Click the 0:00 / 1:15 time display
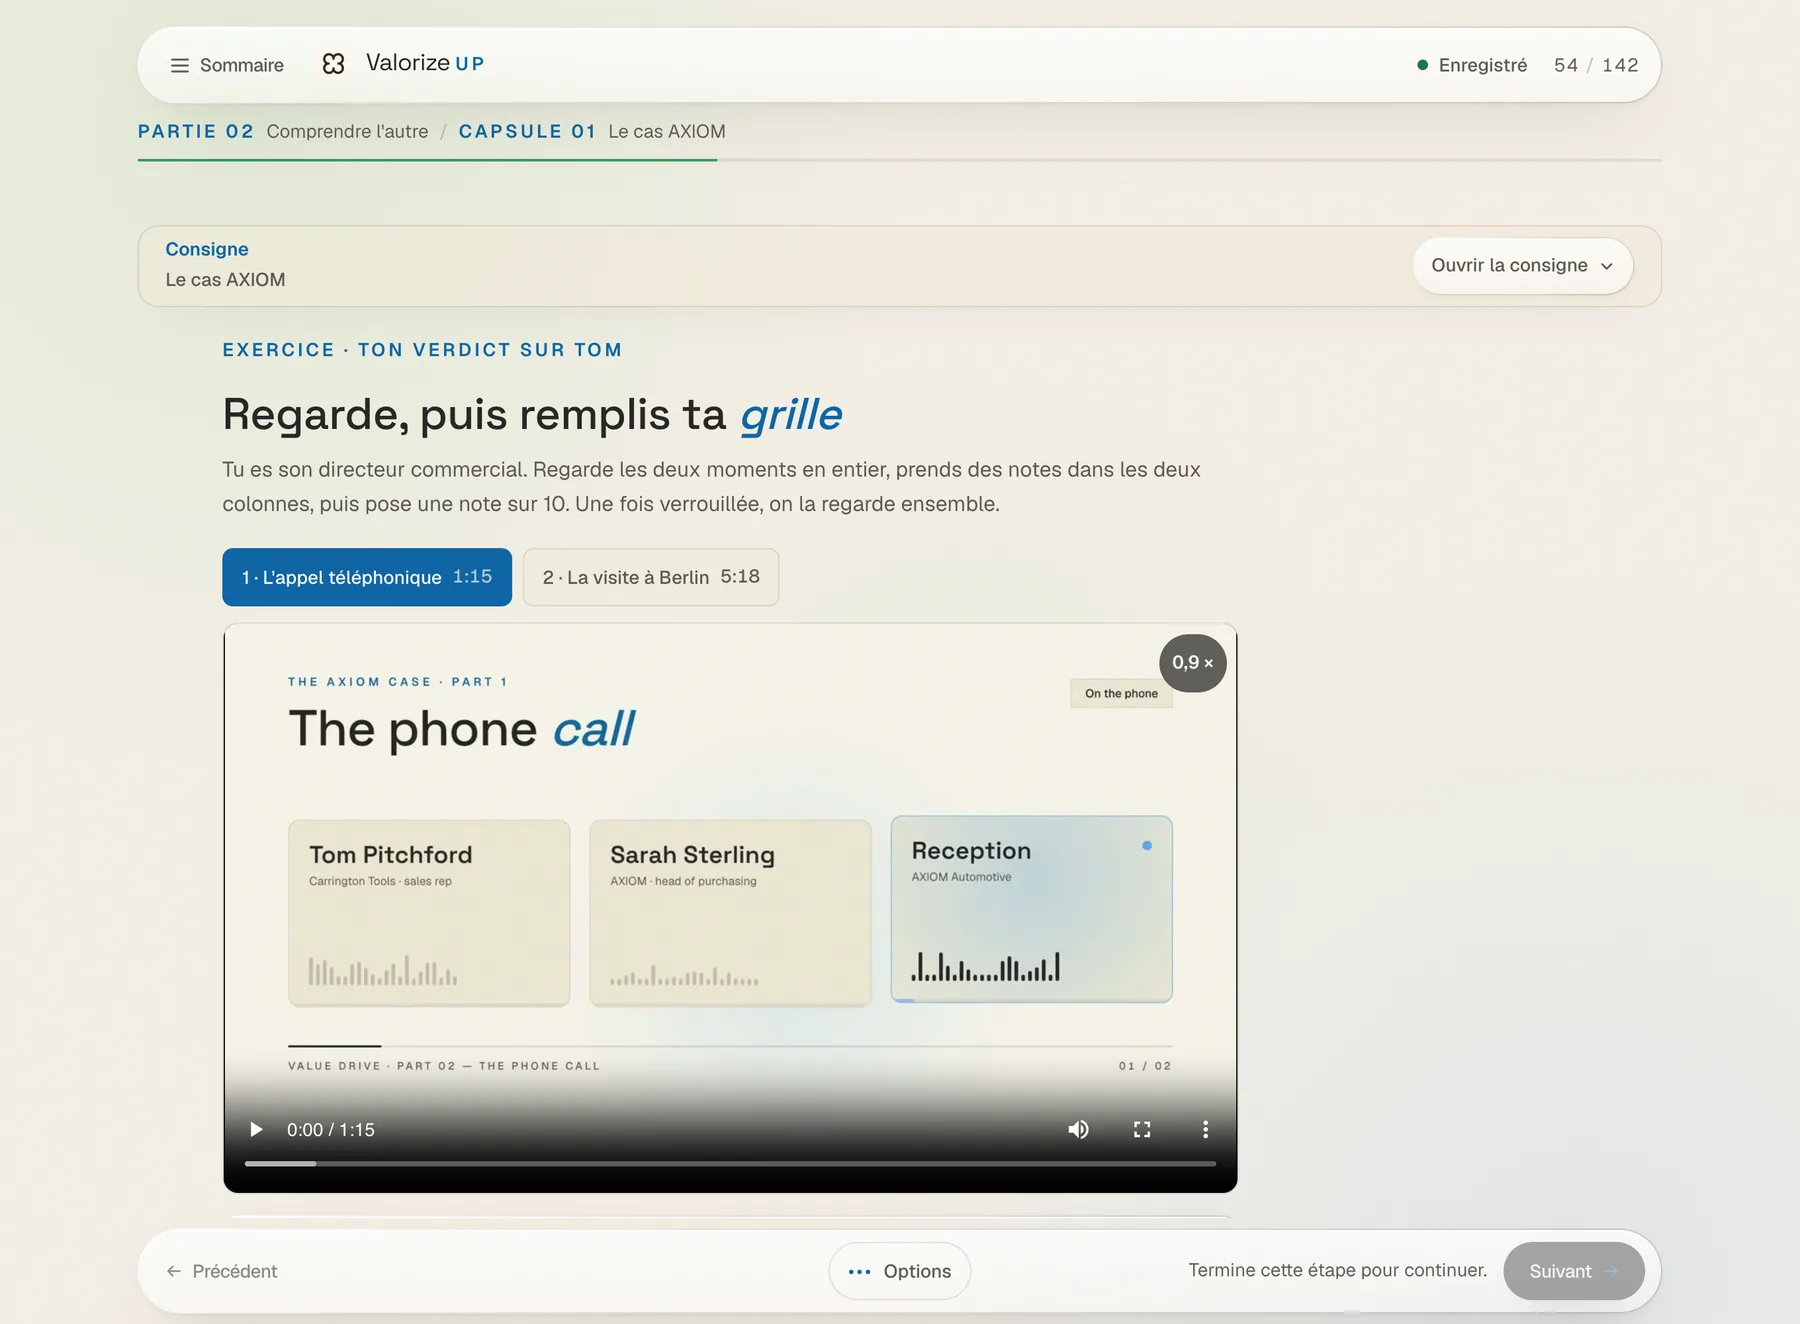Screen dimensions: 1800x1324 tap(331, 1129)
